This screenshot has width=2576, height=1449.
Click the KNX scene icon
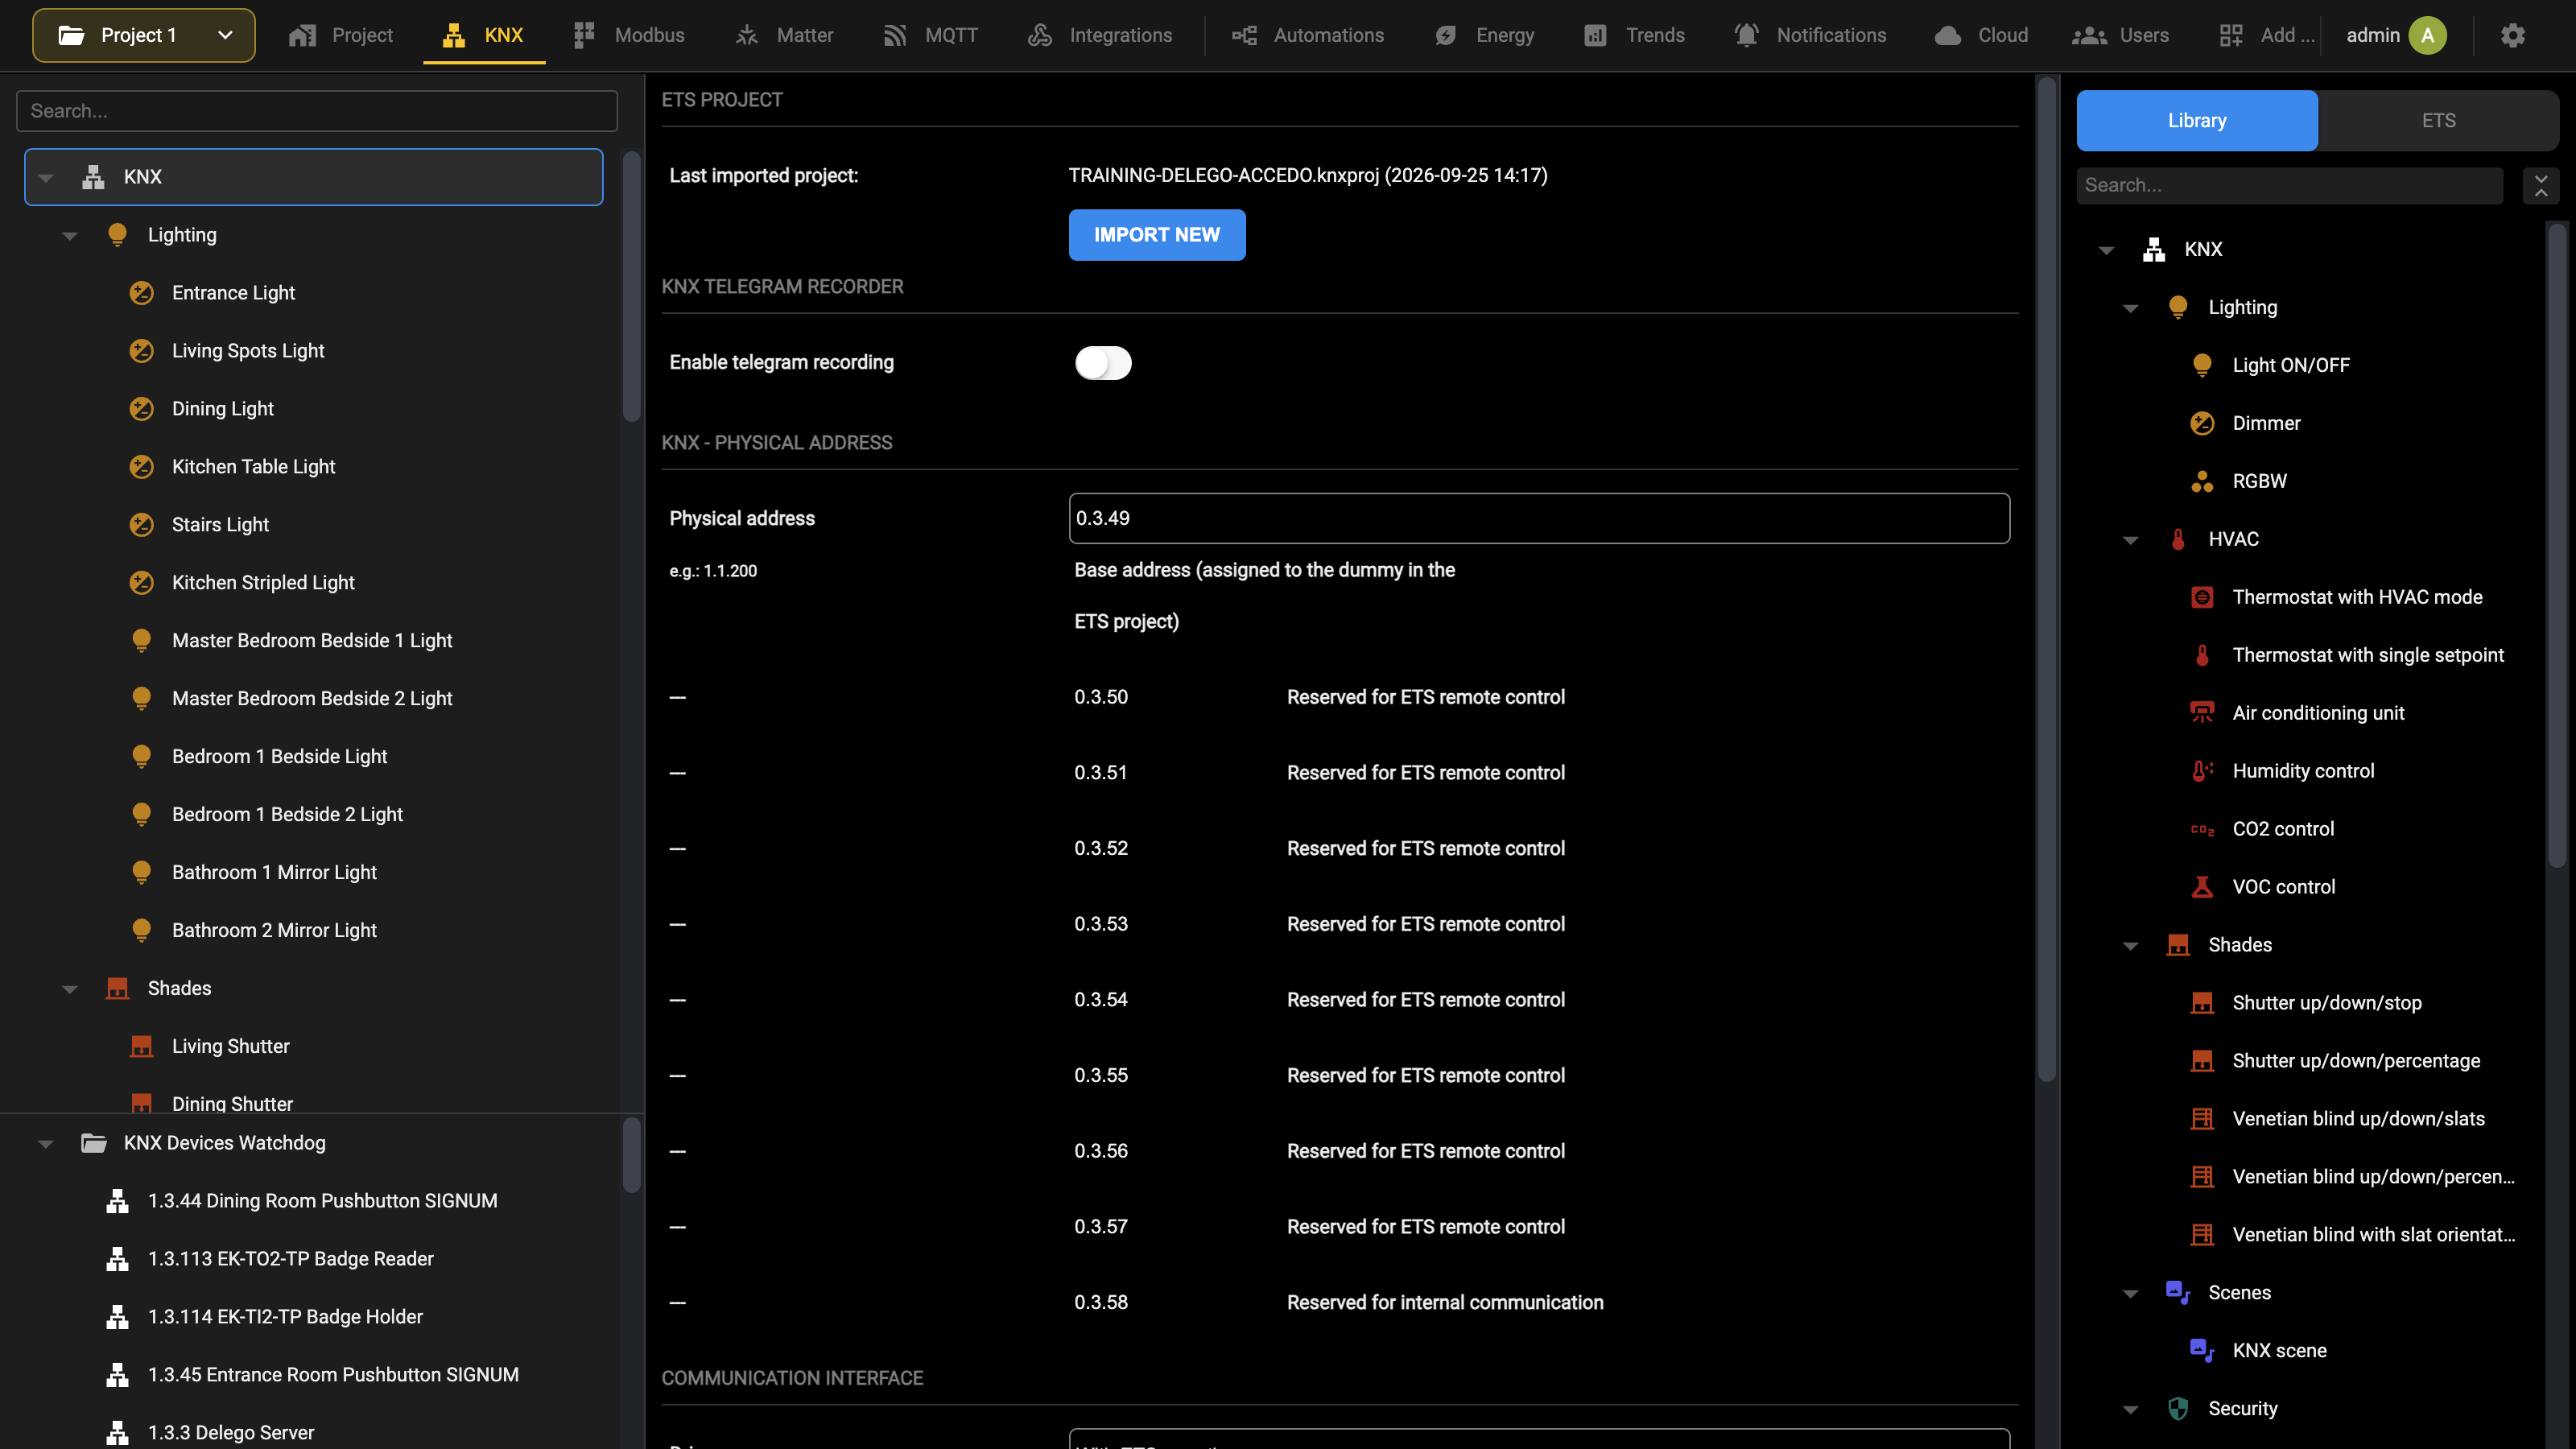(2202, 1351)
